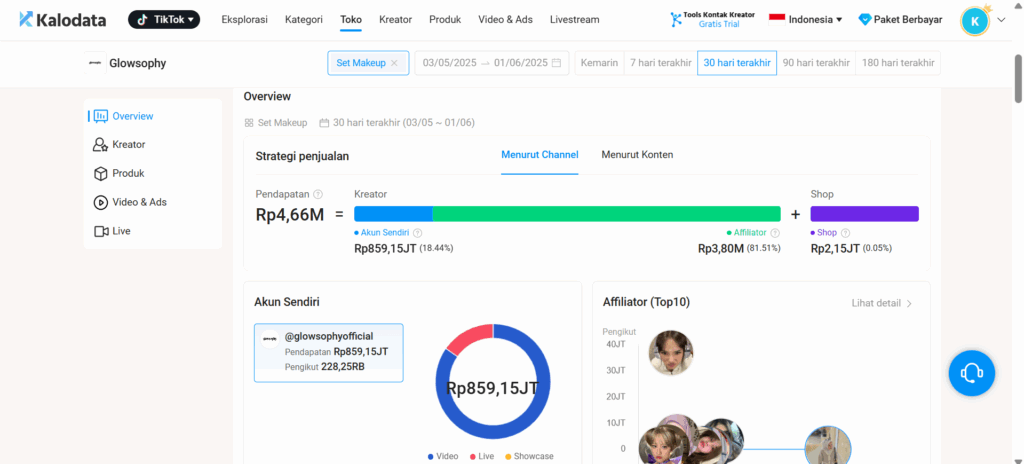
Task: Go to Video & Ads in top navigation
Action: coord(505,20)
